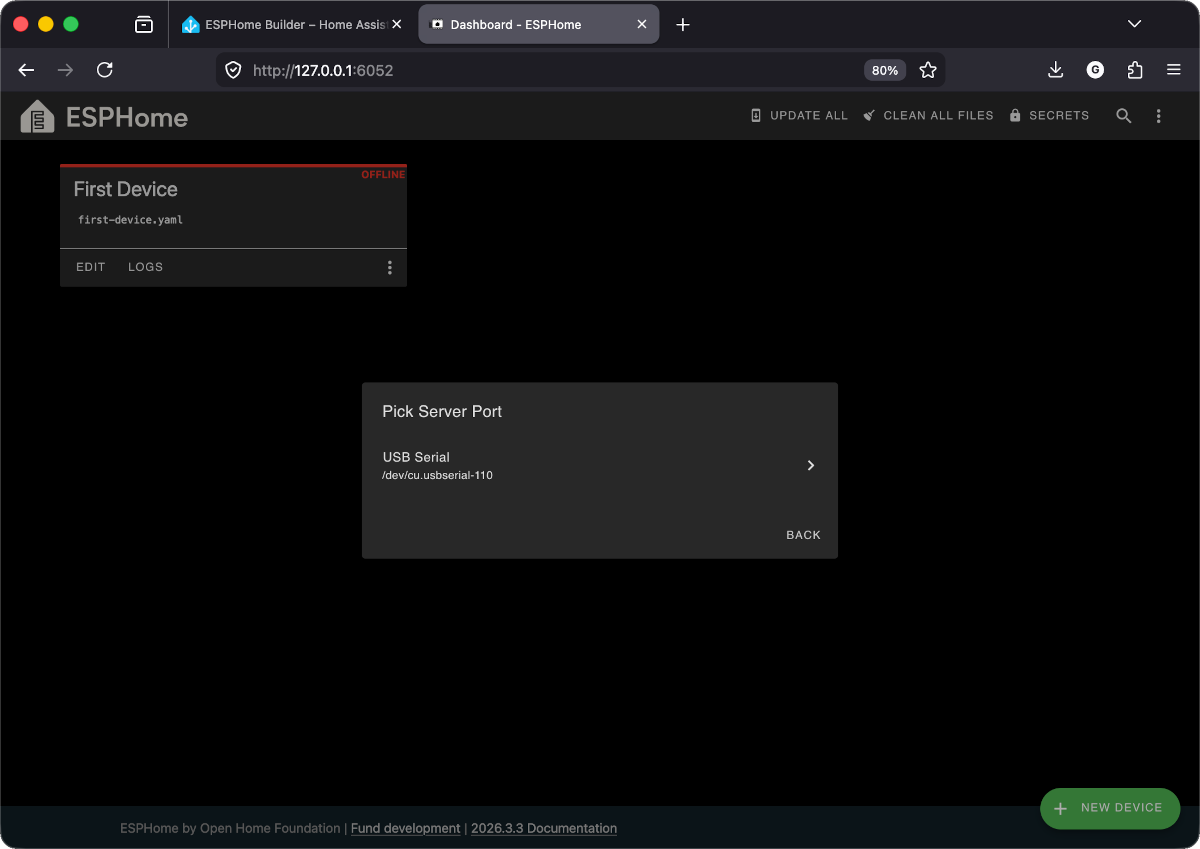Viewport: 1200px width, 849px height.
Task: Click the browser forward arrow
Action: 66,70
